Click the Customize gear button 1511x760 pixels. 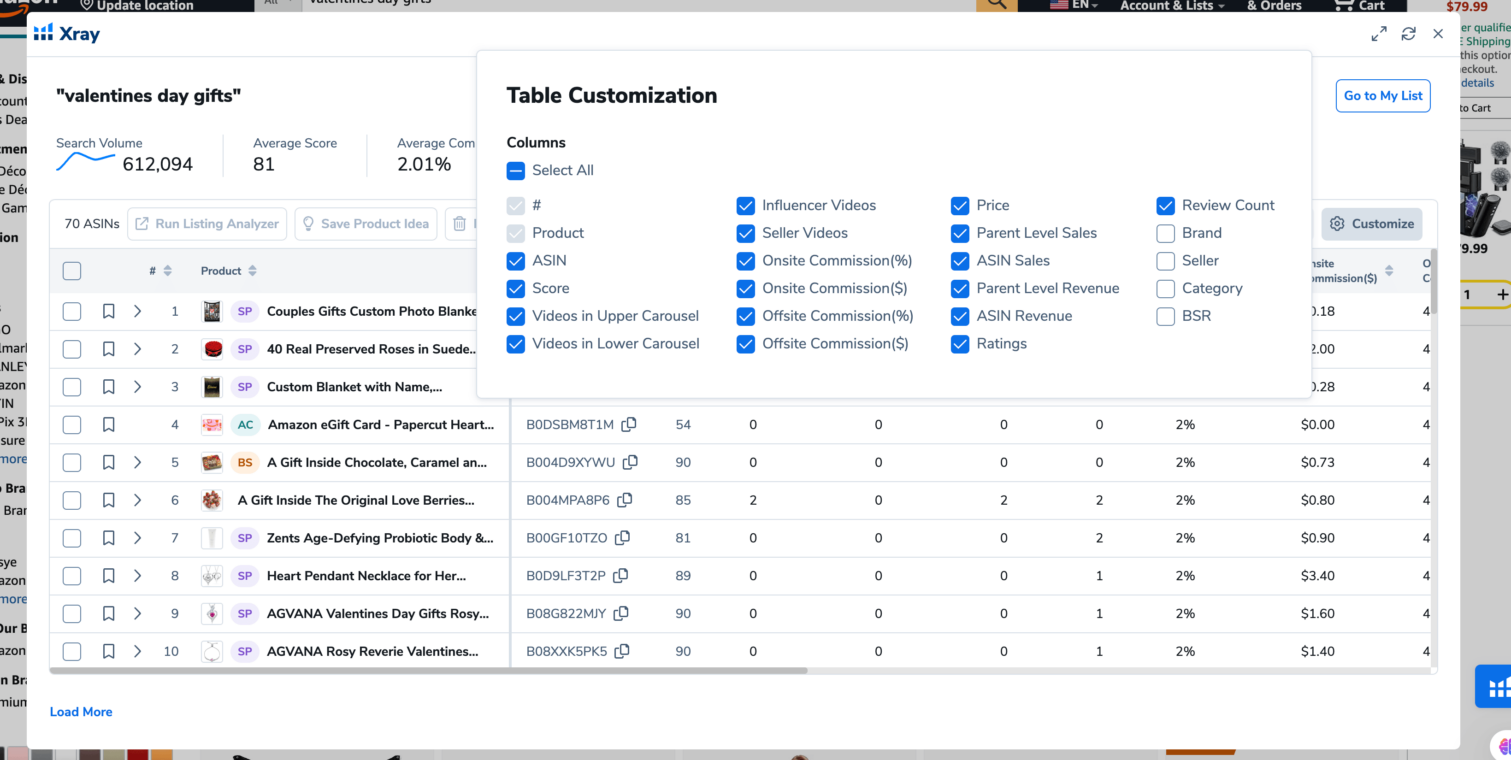pyautogui.click(x=1372, y=224)
